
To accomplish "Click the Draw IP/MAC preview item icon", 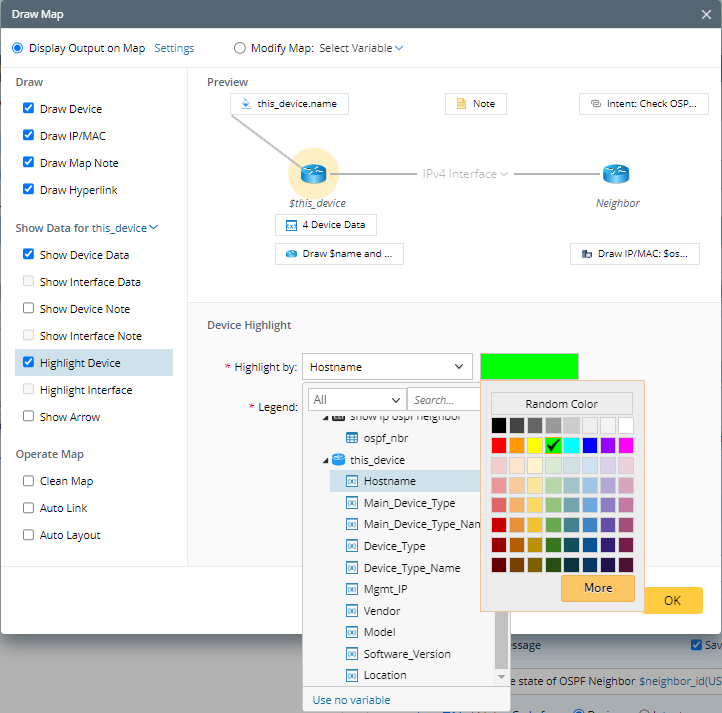I will [x=586, y=254].
